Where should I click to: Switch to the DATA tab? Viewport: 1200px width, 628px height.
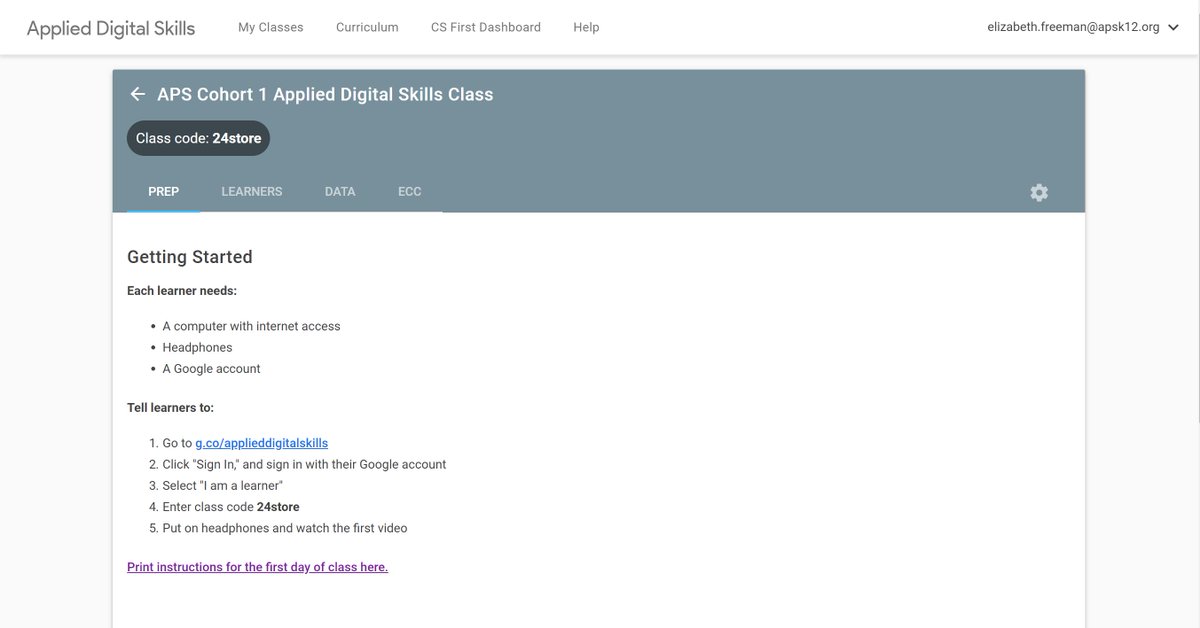(x=340, y=191)
